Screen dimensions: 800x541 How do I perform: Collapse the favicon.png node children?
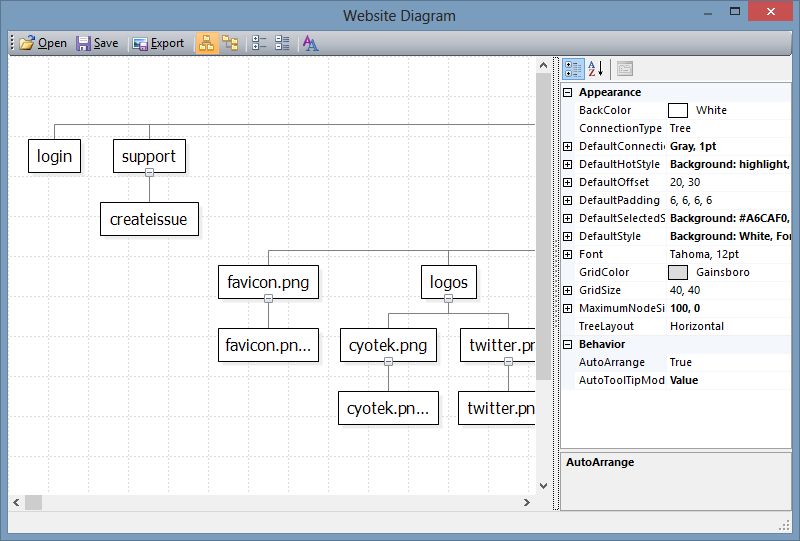pyautogui.click(x=268, y=299)
